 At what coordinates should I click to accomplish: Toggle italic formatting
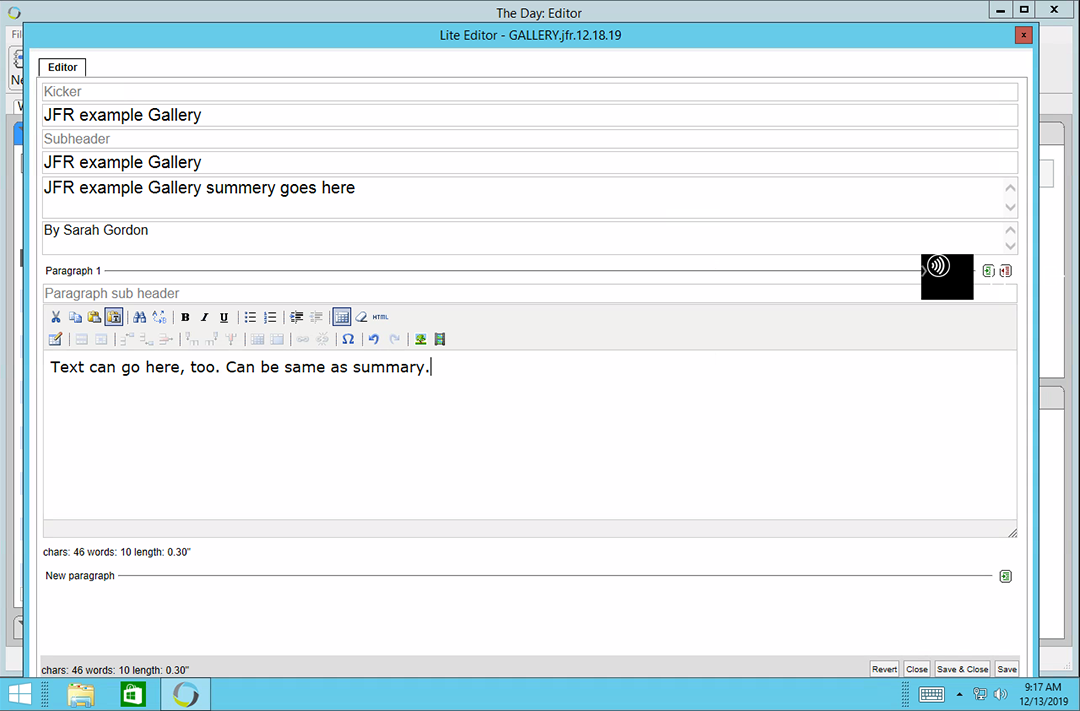click(x=205, y=317)
